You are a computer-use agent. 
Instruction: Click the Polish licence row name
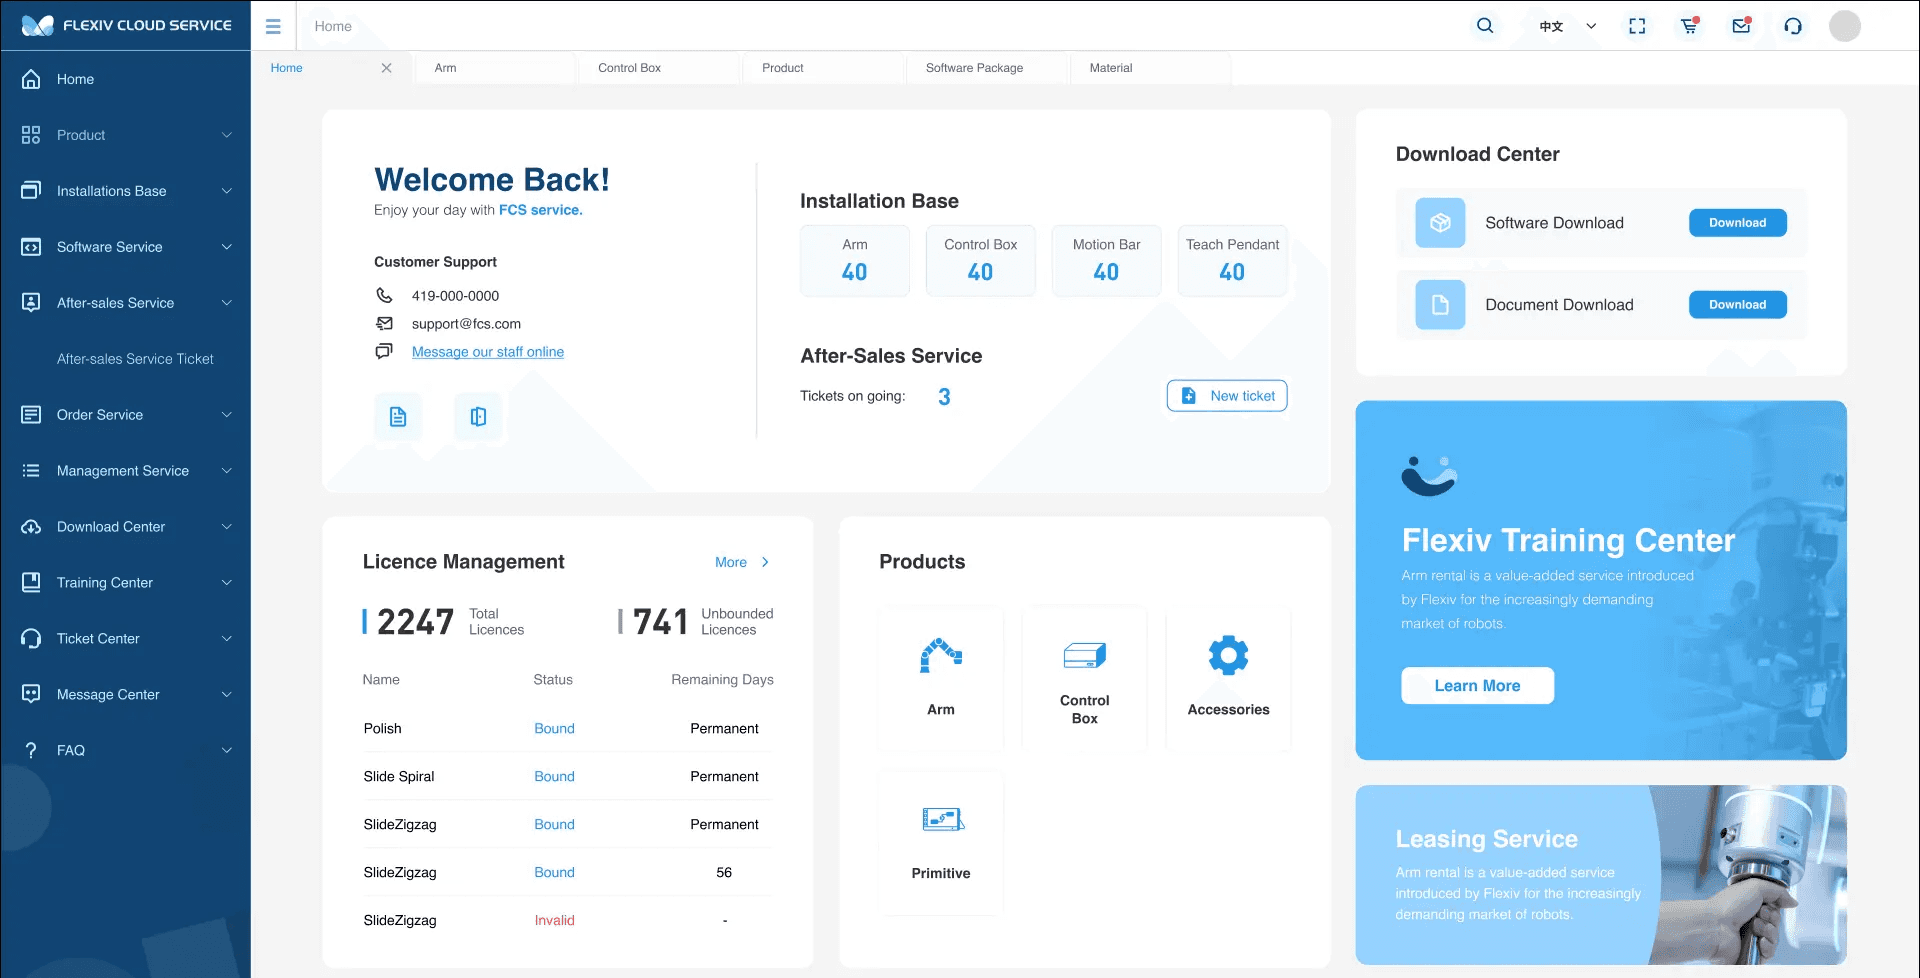click(x=382, y=728)
